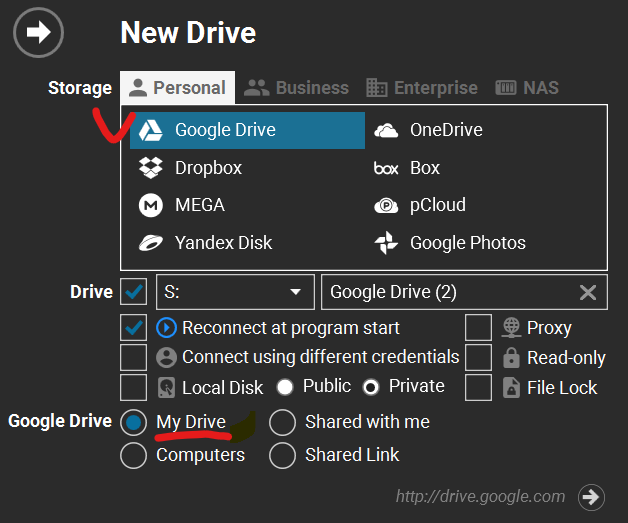Screen dimensions: 628x523
Task: Select the pCloud storage icon
Action: click(386, 205)
